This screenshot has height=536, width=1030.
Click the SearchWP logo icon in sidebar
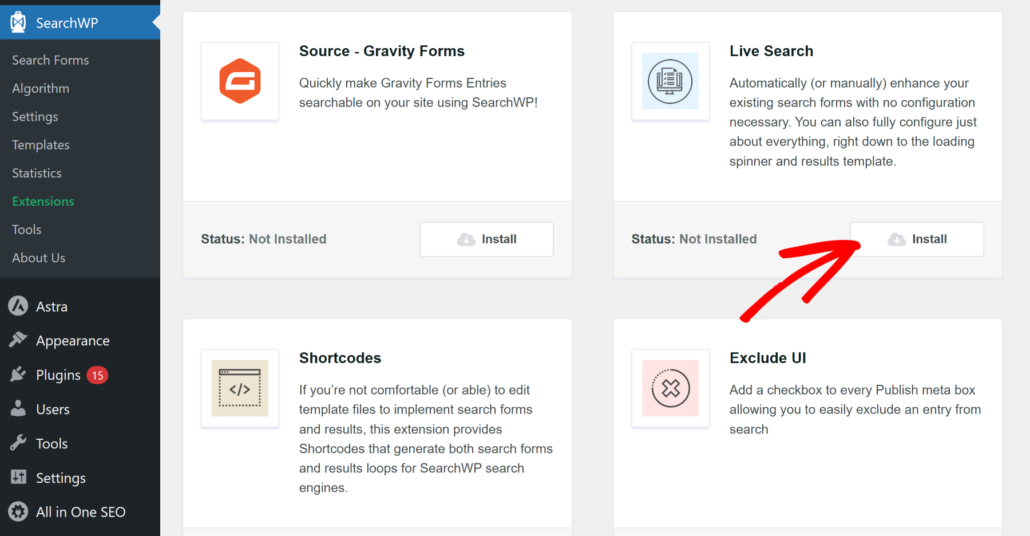18,22
